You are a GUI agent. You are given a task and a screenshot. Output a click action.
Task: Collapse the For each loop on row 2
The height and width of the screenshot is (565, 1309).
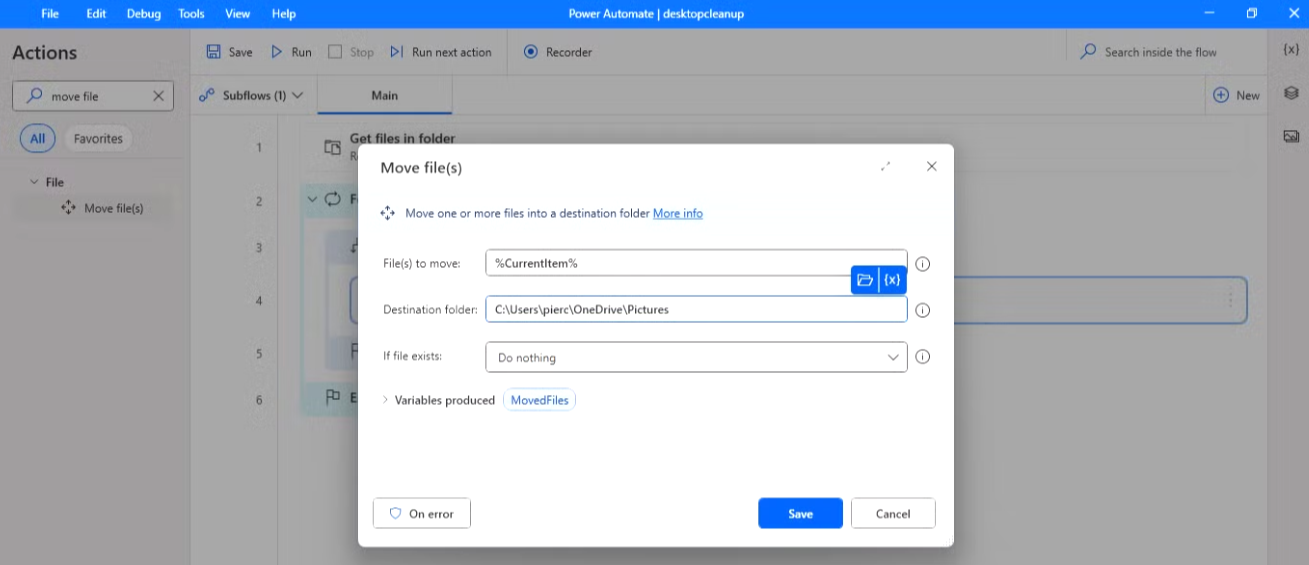(312, 199)
